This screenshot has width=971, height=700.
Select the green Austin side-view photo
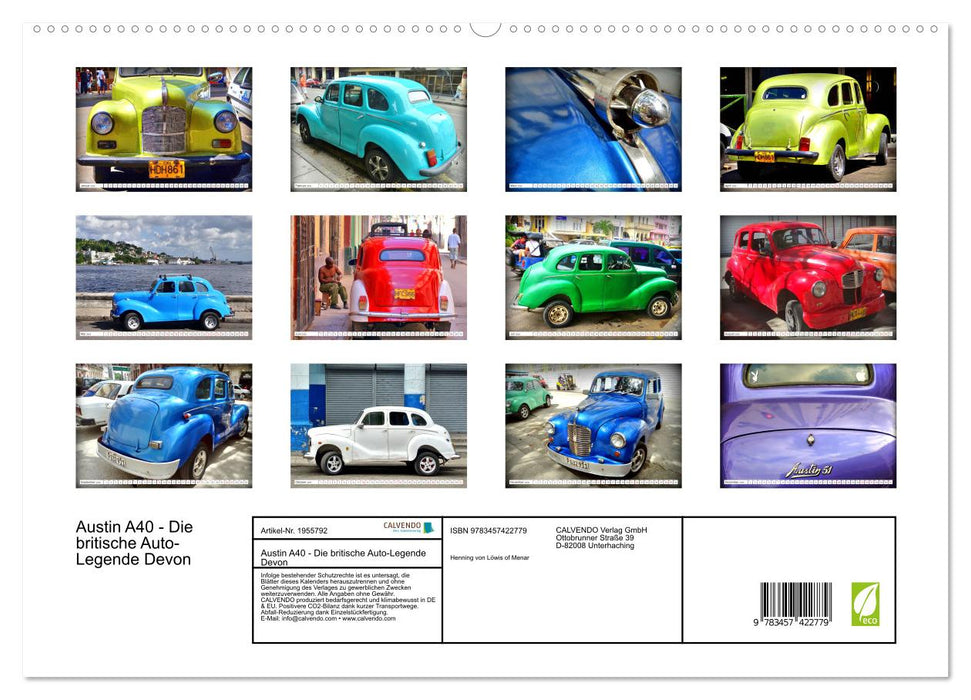pos(592,278)
